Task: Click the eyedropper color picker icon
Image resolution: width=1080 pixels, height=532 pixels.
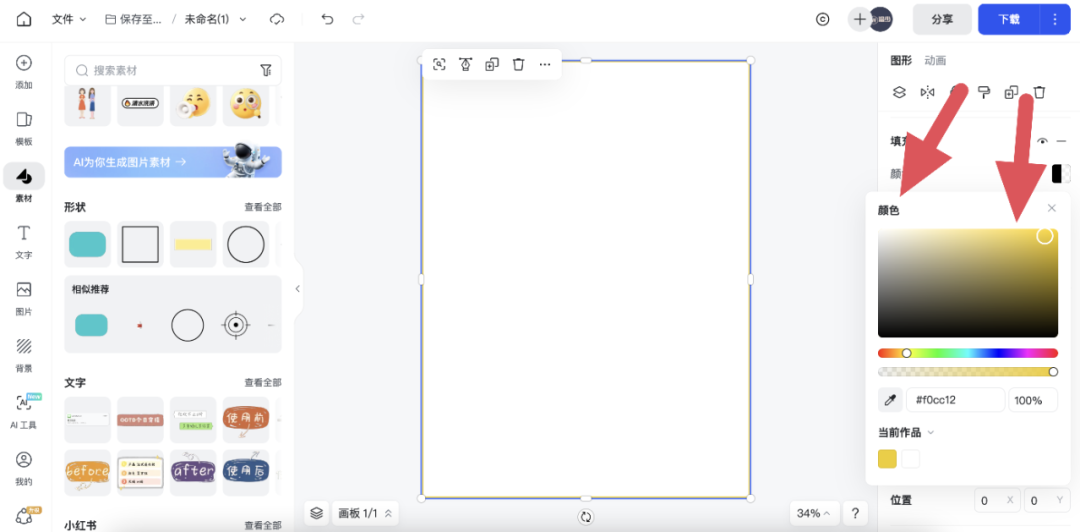Action: (x=889, y=400)
